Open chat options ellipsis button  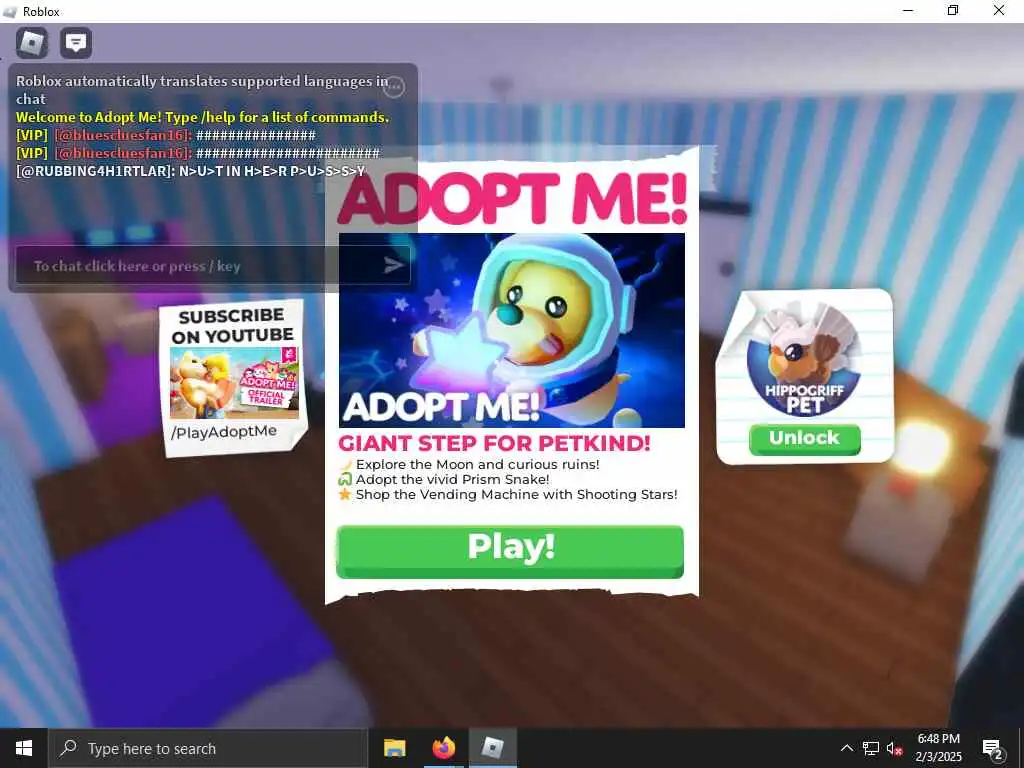point(394,87)
